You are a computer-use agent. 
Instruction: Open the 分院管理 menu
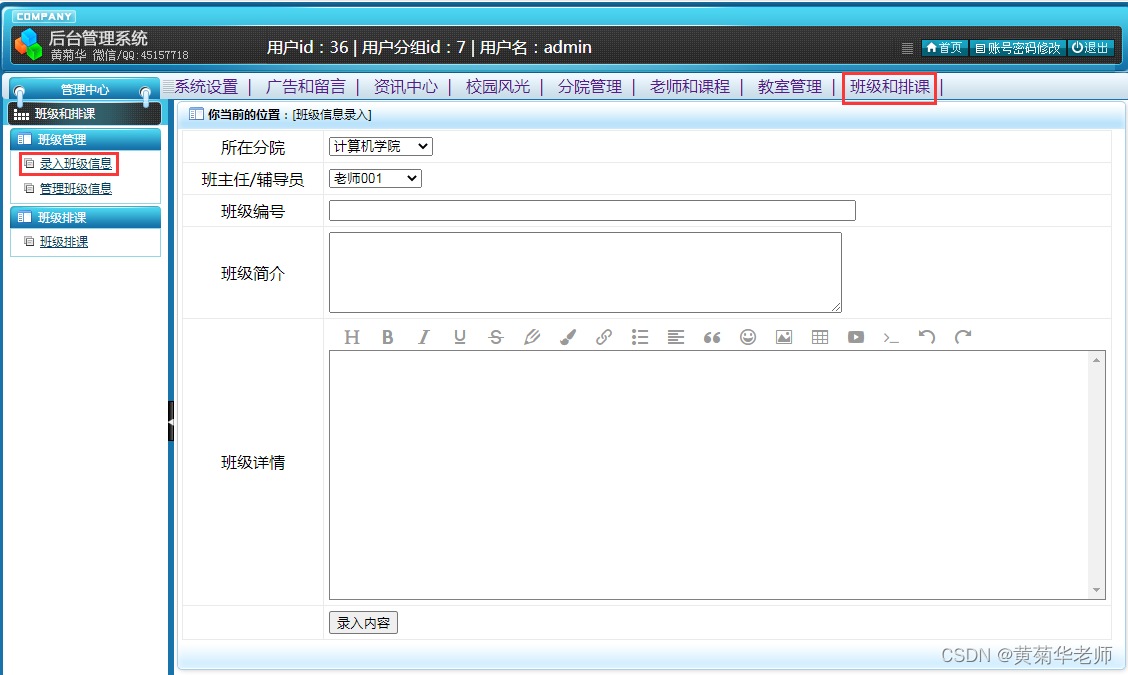point(590,87)
